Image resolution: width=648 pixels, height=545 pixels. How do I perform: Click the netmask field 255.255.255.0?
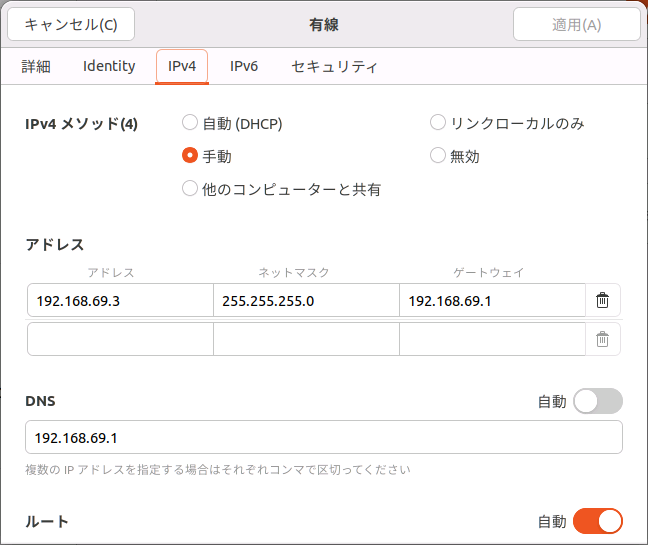[x=306, y=300]
